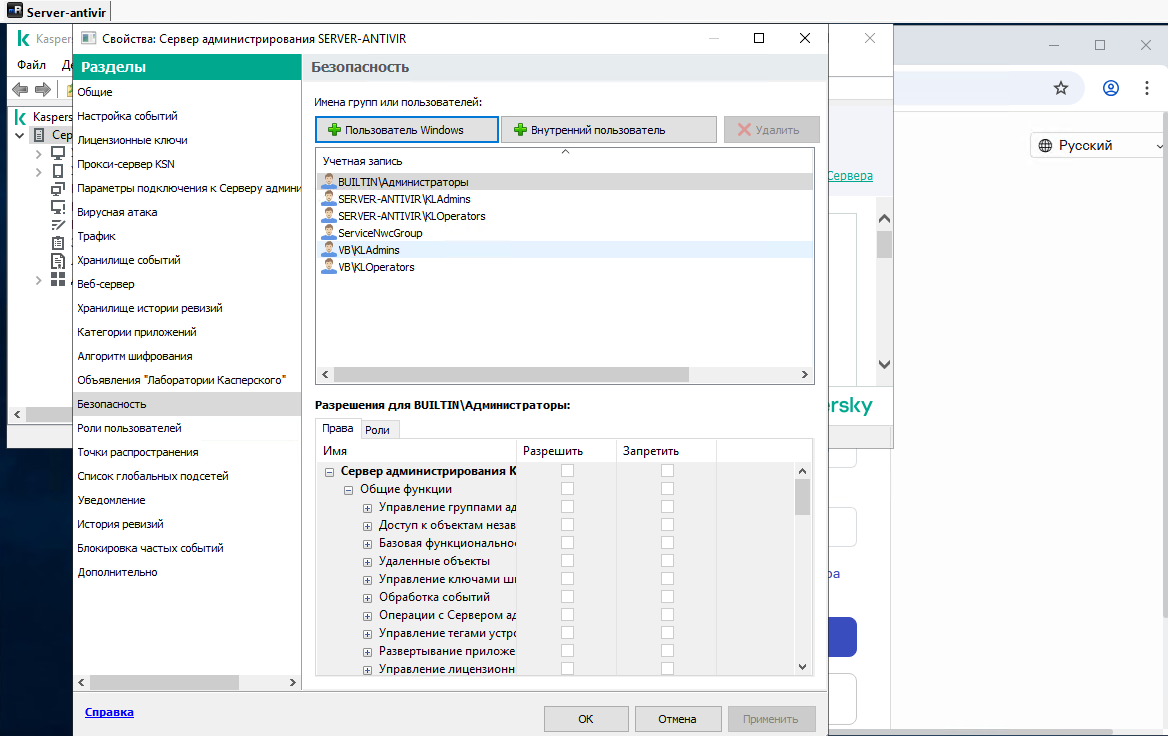
Task: Click the accounts list horizontal scrollbar thumb
Action: pos(511,375)
